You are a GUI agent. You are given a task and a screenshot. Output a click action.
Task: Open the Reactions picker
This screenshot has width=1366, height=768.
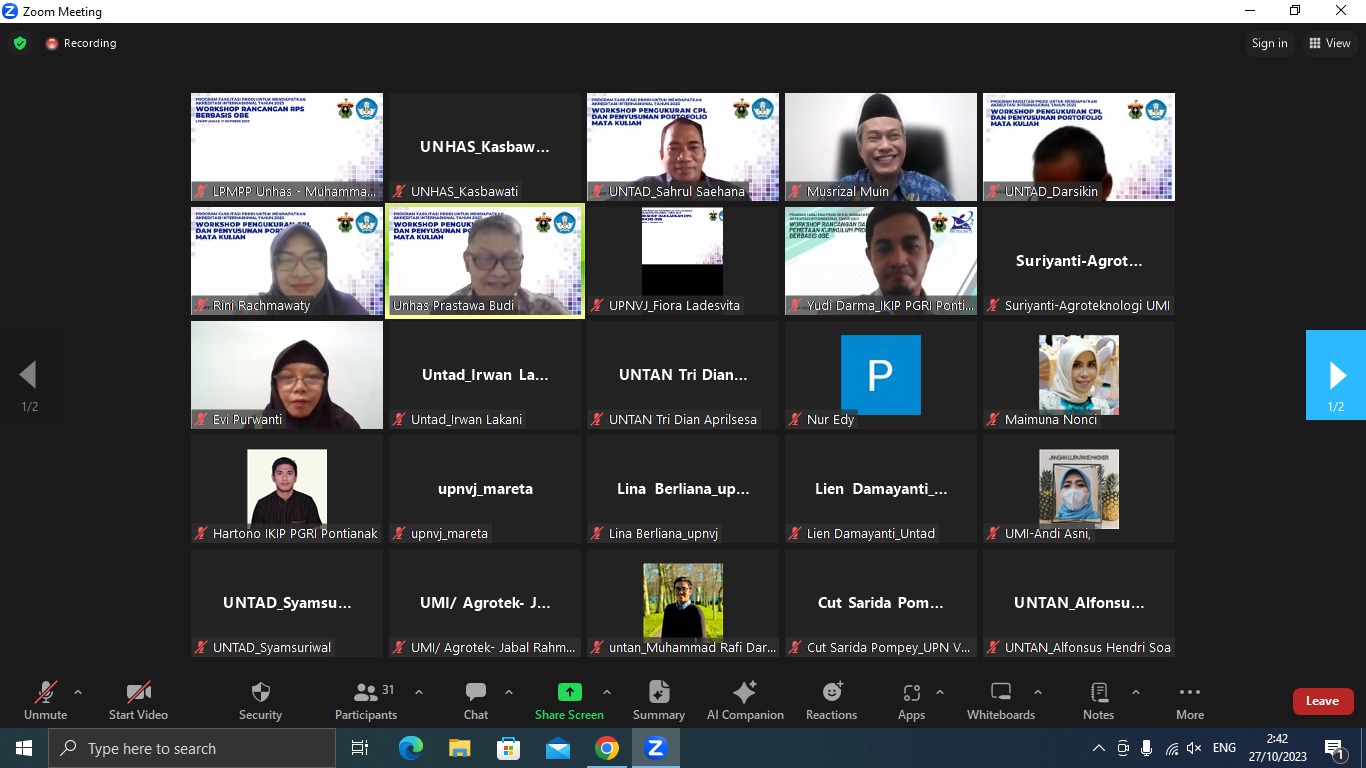coord(831,700)
